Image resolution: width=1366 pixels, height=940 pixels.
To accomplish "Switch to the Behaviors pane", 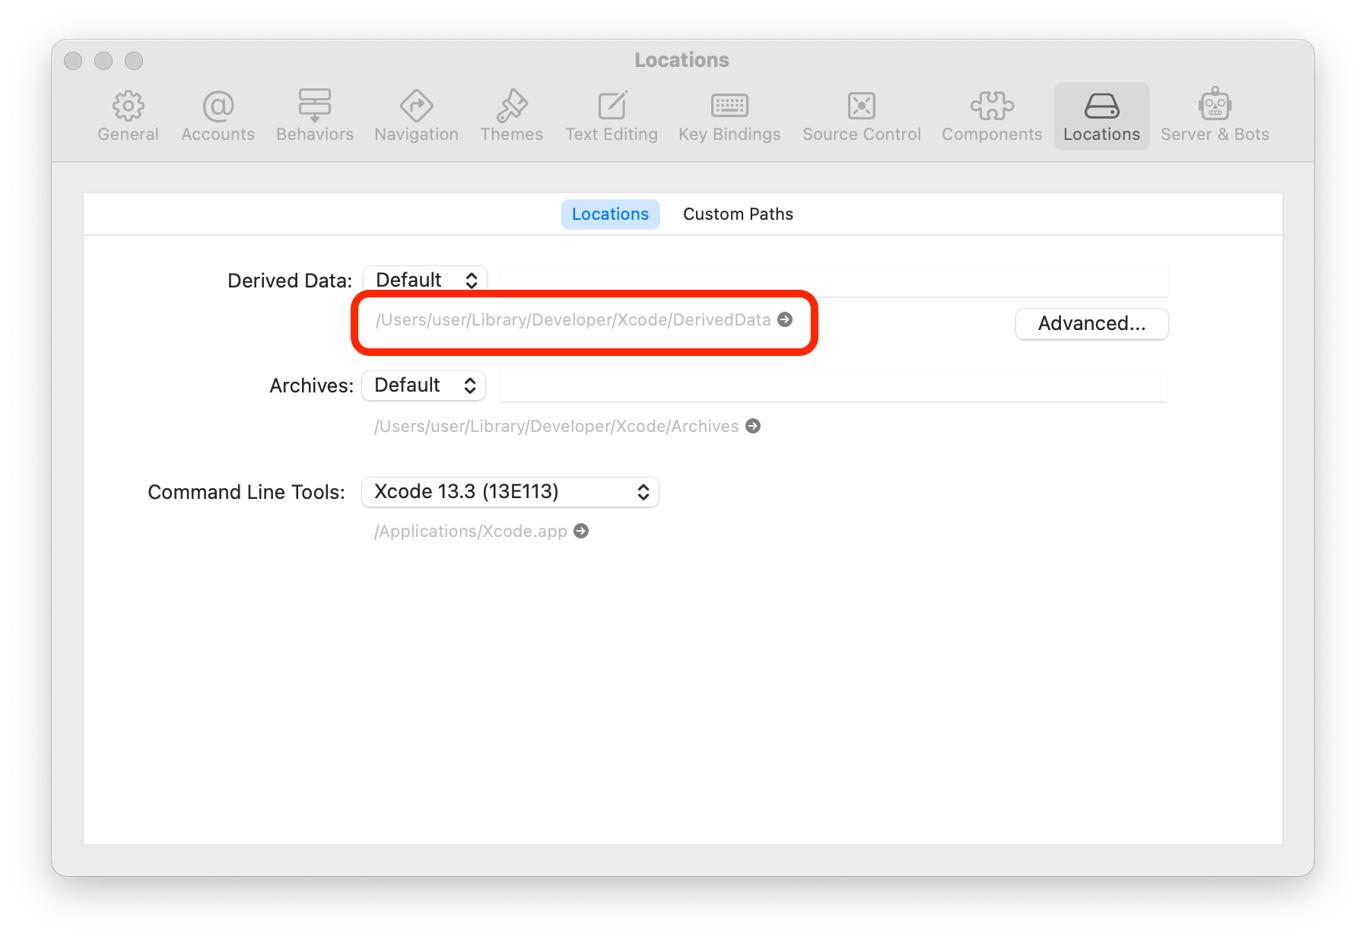I will pos(315,116).
